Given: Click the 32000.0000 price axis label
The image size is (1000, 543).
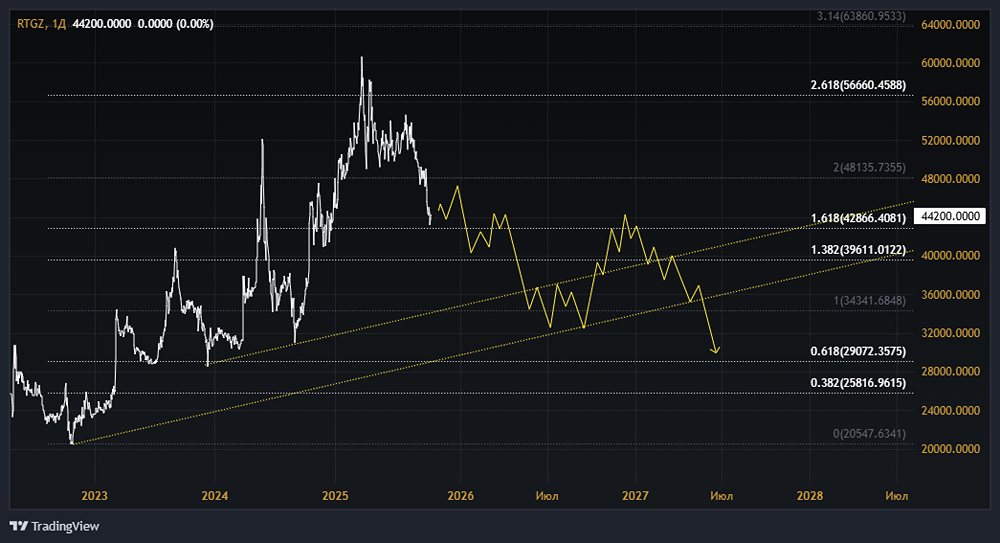Looking at the screenshot, I should pos(950,333).
